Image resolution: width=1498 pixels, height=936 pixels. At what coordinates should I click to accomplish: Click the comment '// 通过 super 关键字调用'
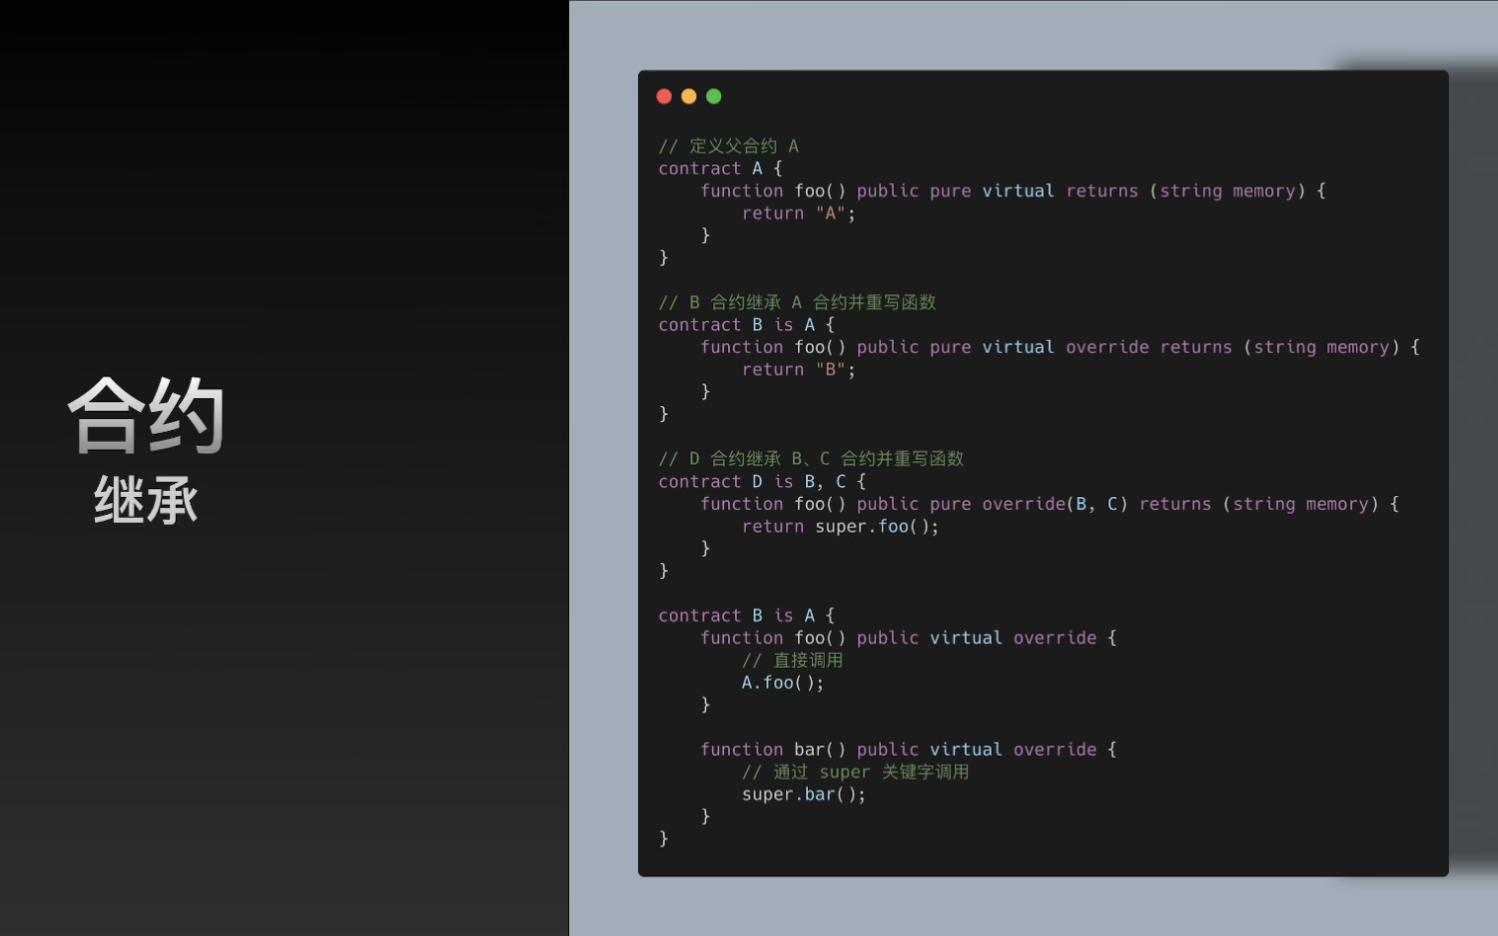click(855, 772)
